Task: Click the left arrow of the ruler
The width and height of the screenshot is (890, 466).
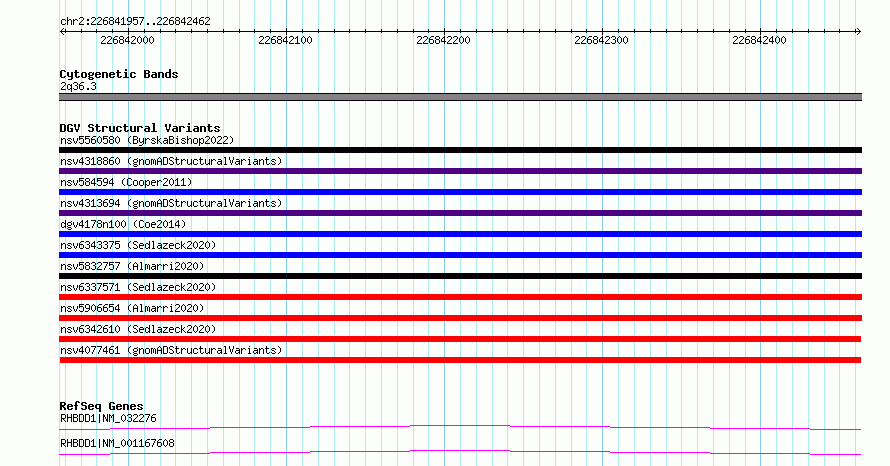Action: (62, 32)
